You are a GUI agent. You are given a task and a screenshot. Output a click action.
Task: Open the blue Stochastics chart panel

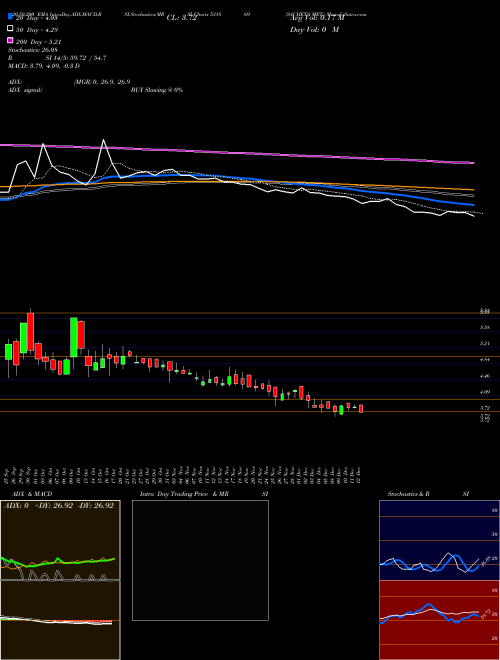pos(439,540)
